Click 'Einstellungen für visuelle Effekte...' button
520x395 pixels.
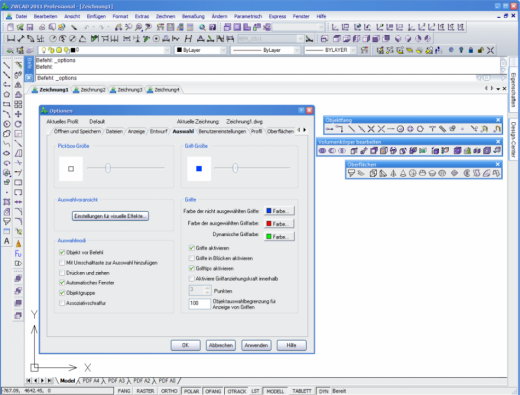coord(110,216)
